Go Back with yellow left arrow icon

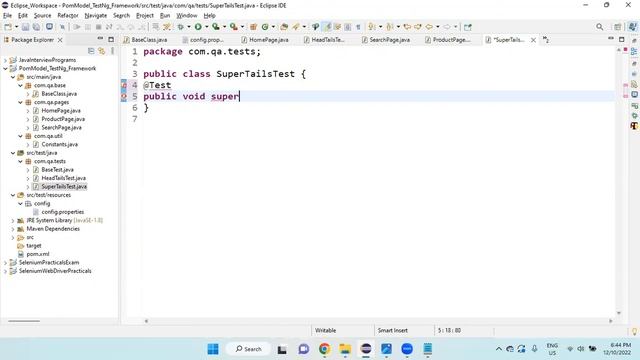429,27
